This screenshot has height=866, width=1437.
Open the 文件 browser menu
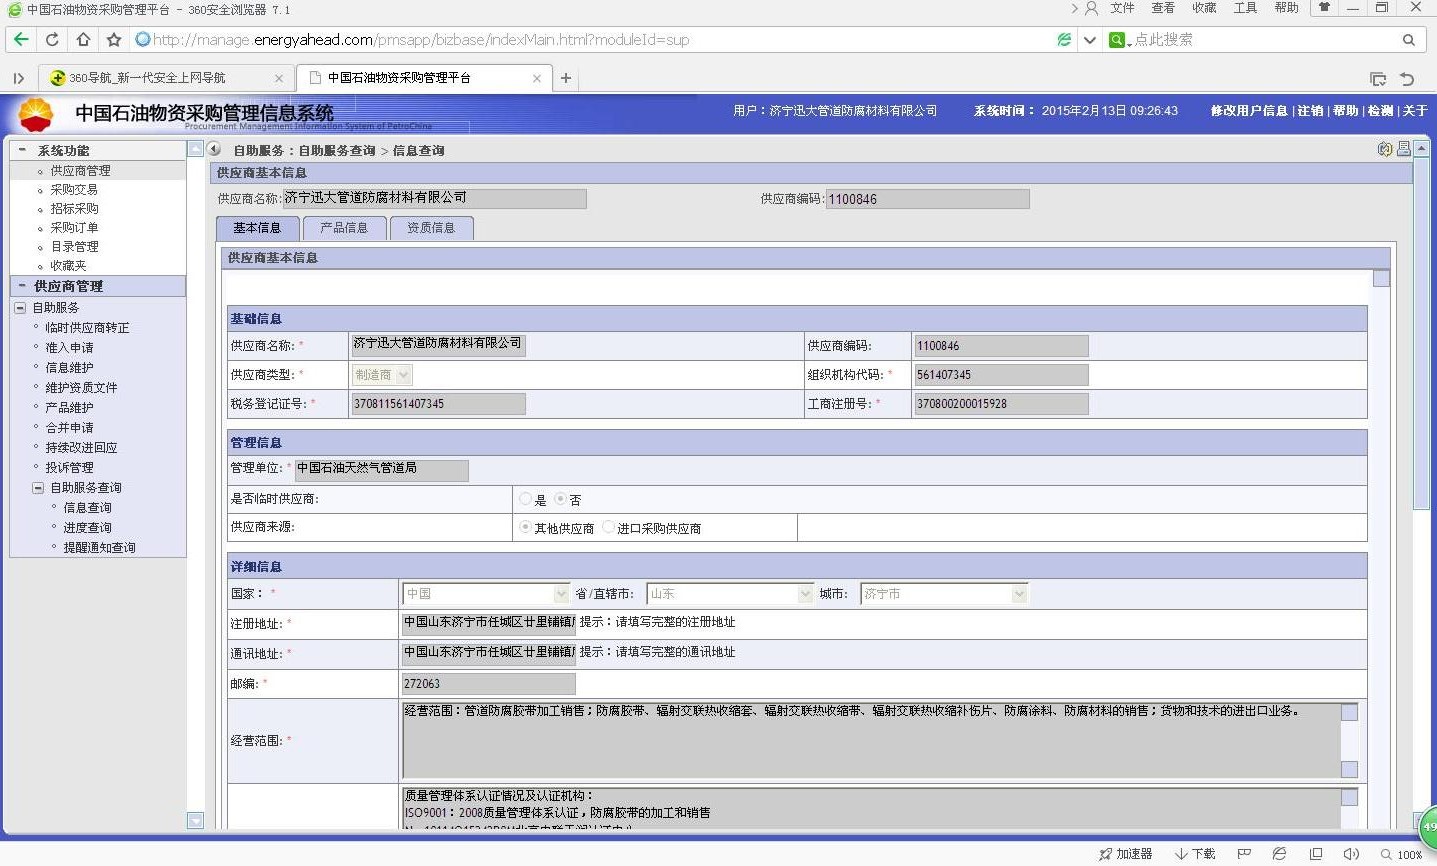click(x=1122, y=8)
